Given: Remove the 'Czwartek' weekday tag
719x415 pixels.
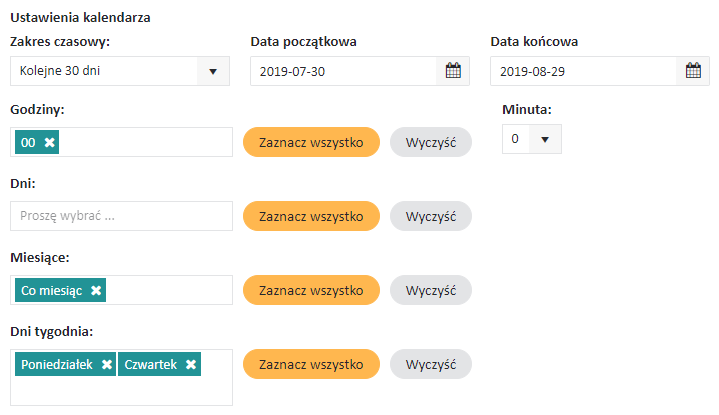Looking at the screenshot, I should tap(191, 365).
